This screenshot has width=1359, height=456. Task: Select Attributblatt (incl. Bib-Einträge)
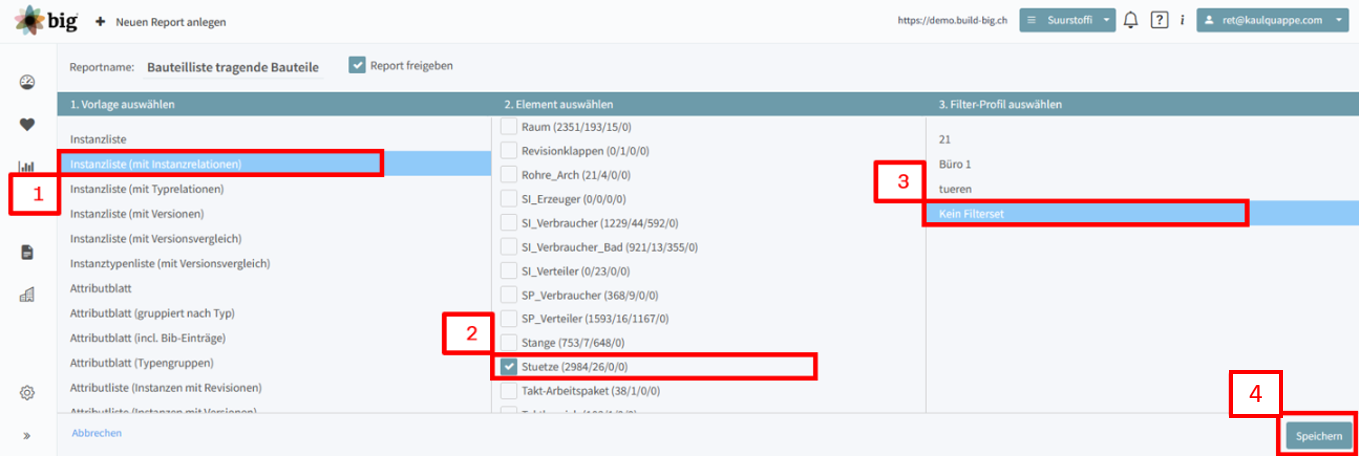click(274, 338)
